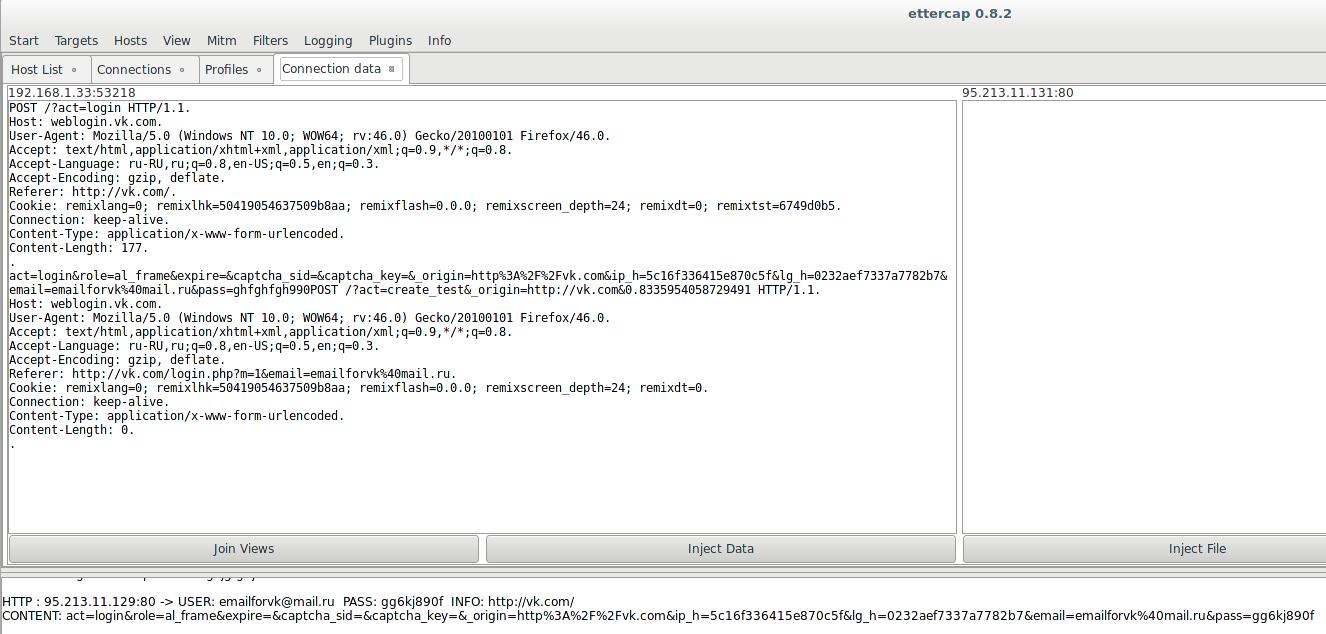1326x634 pixels.
Task: Open the View menu
Action: pyautogui.click(x=176, y=41)
